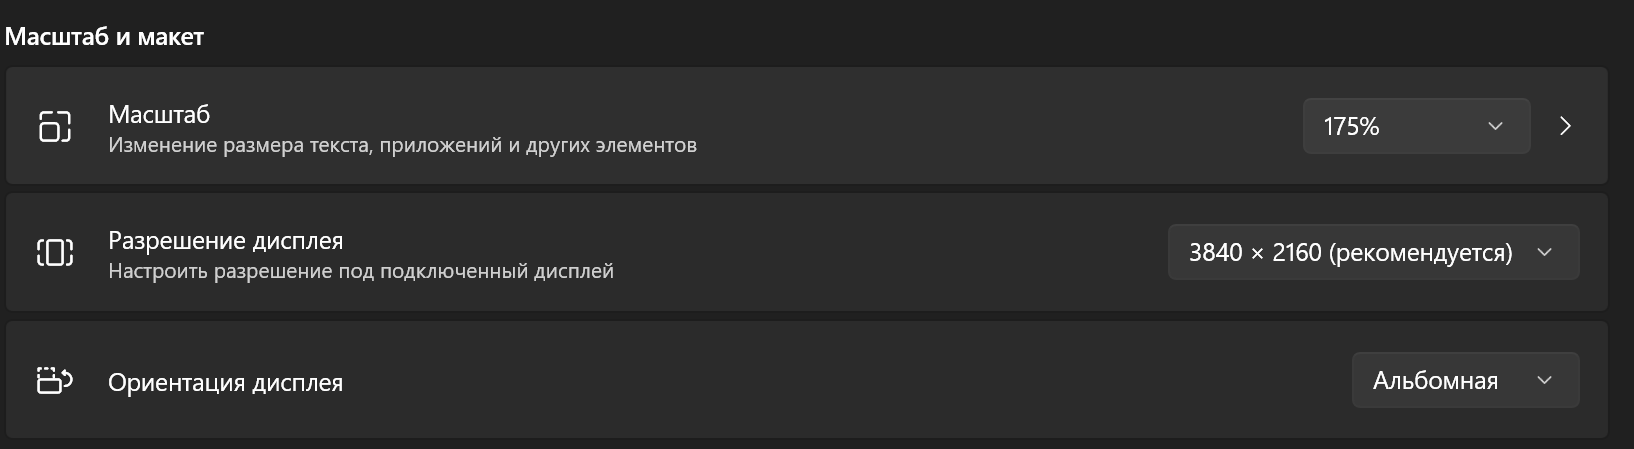Open the Масштаб settings row
This screenshot has height=449, width=1634.
[x=806, y=126]
